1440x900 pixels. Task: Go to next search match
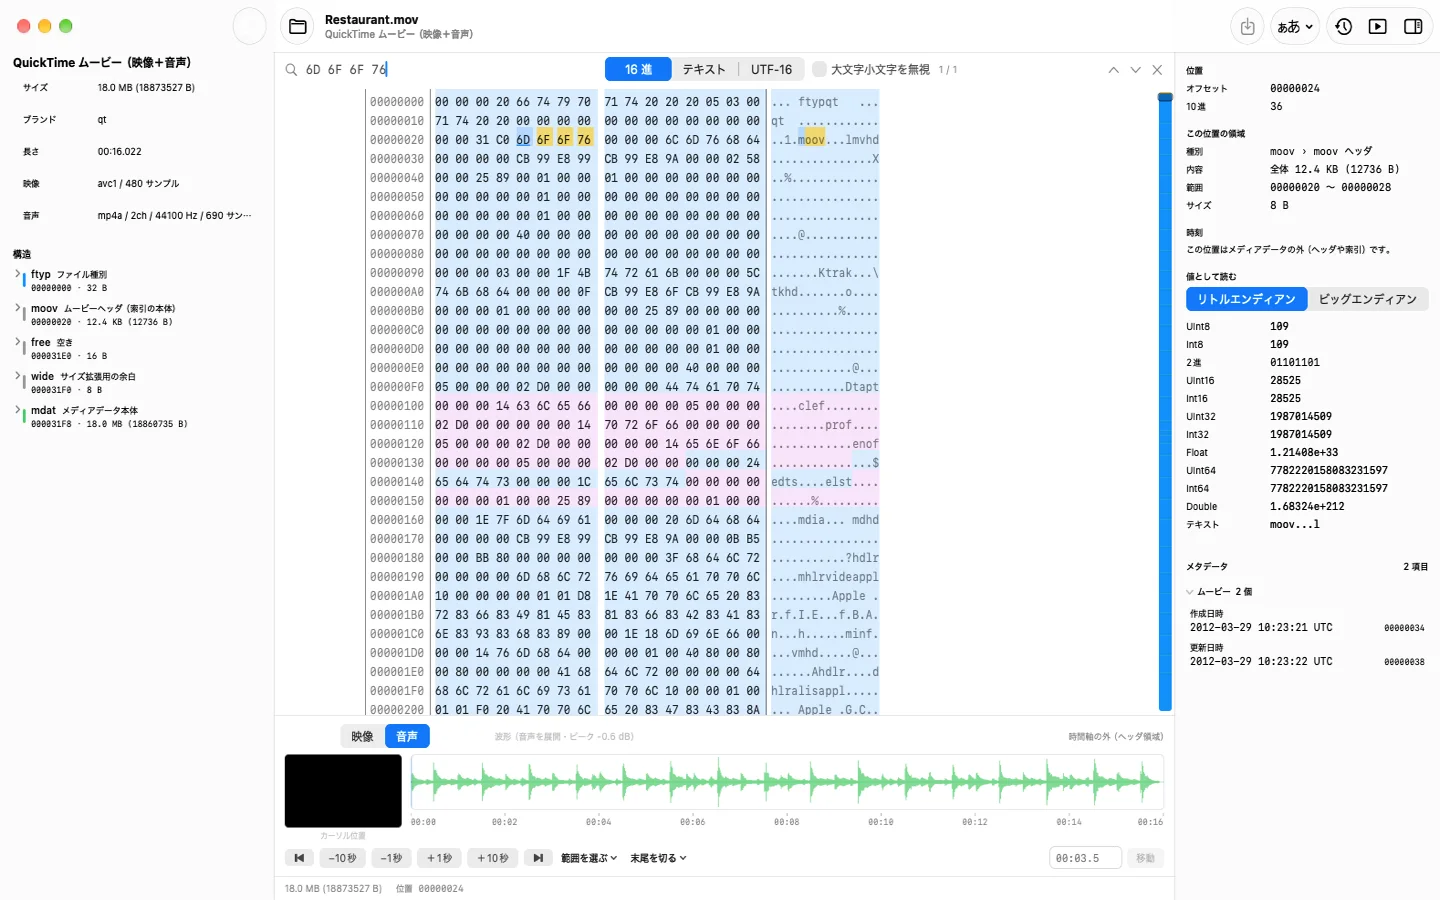click(1135, 70)
